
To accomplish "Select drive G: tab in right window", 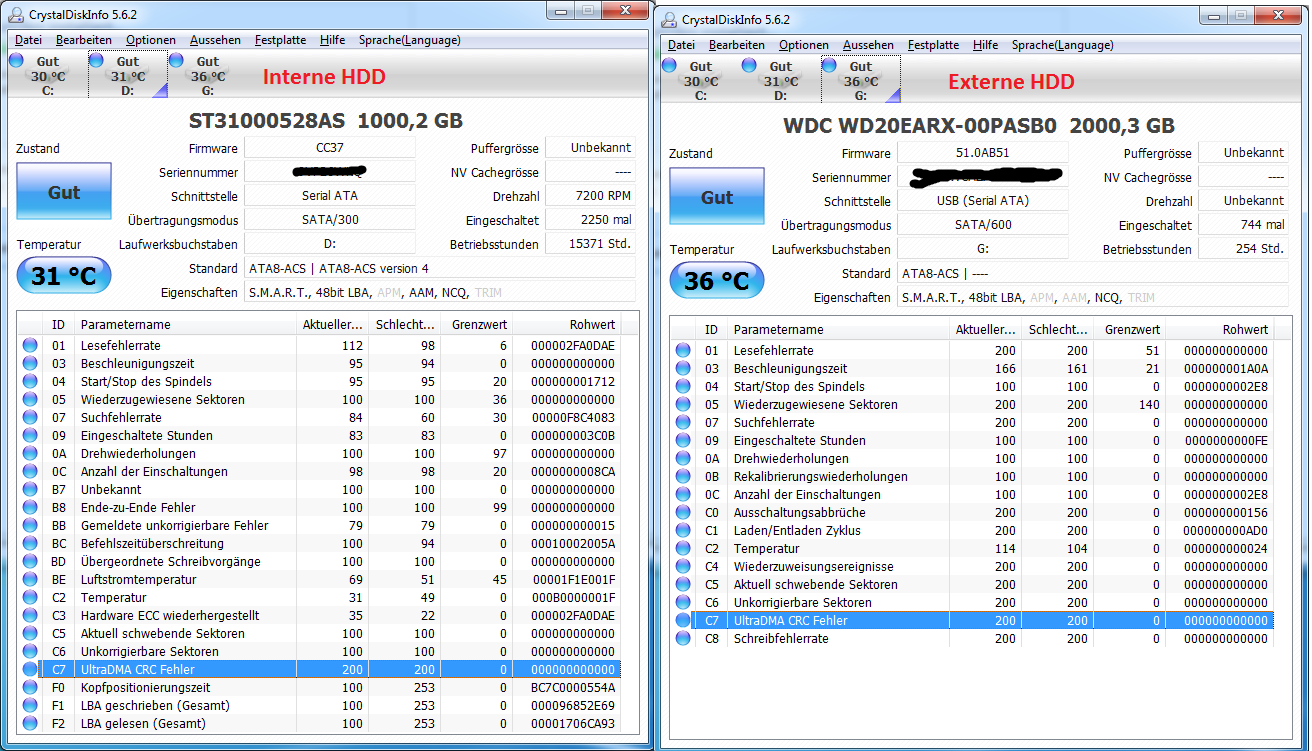I will point(860,81).
